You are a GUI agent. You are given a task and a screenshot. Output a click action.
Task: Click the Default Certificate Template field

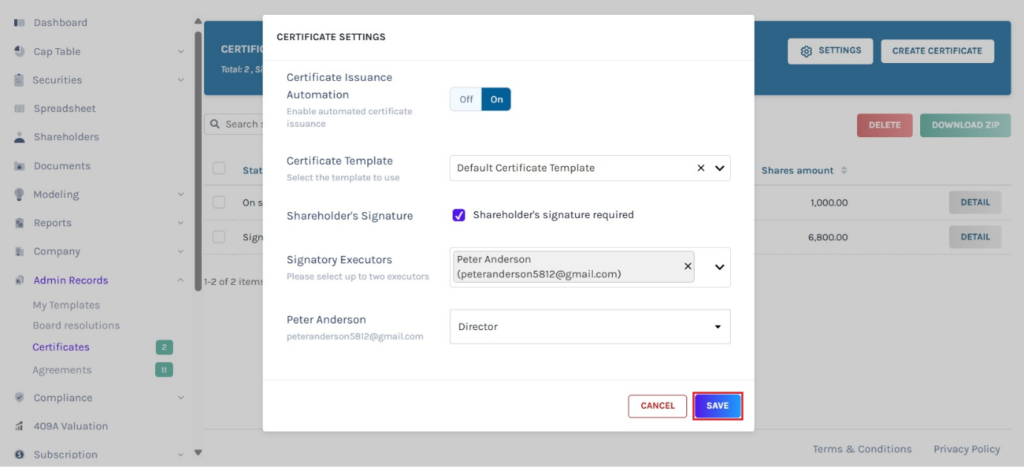coord(590,168)
